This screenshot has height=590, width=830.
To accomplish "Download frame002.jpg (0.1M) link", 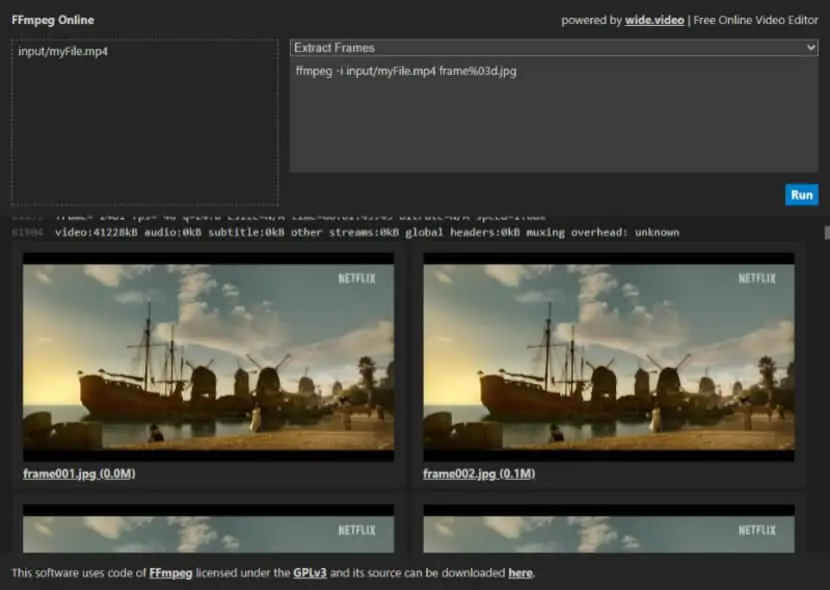I will pyautogui.click(x=479, y=474).
